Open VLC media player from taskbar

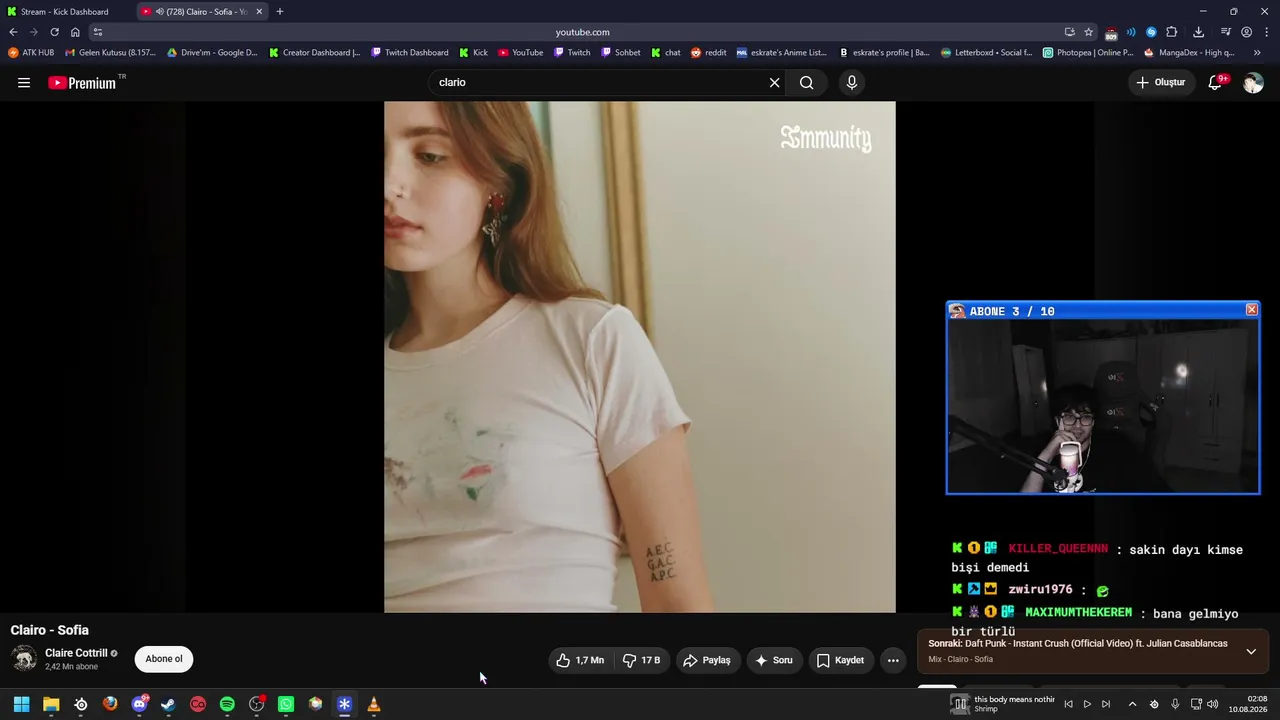pos(374,704)
